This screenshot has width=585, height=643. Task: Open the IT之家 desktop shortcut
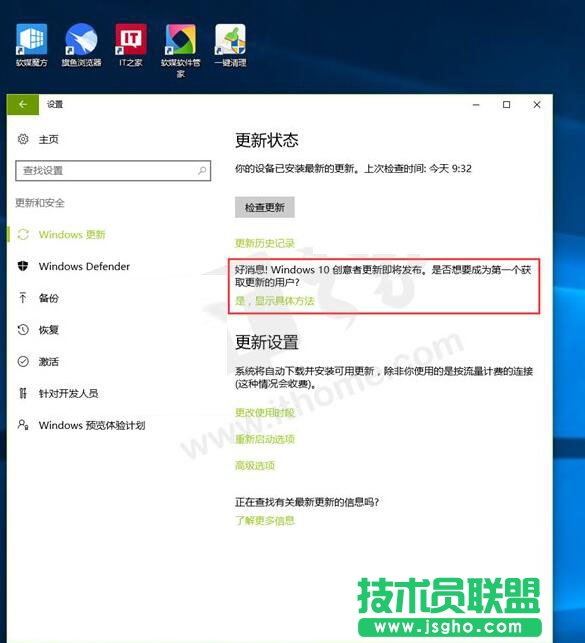tap(131, 45)
